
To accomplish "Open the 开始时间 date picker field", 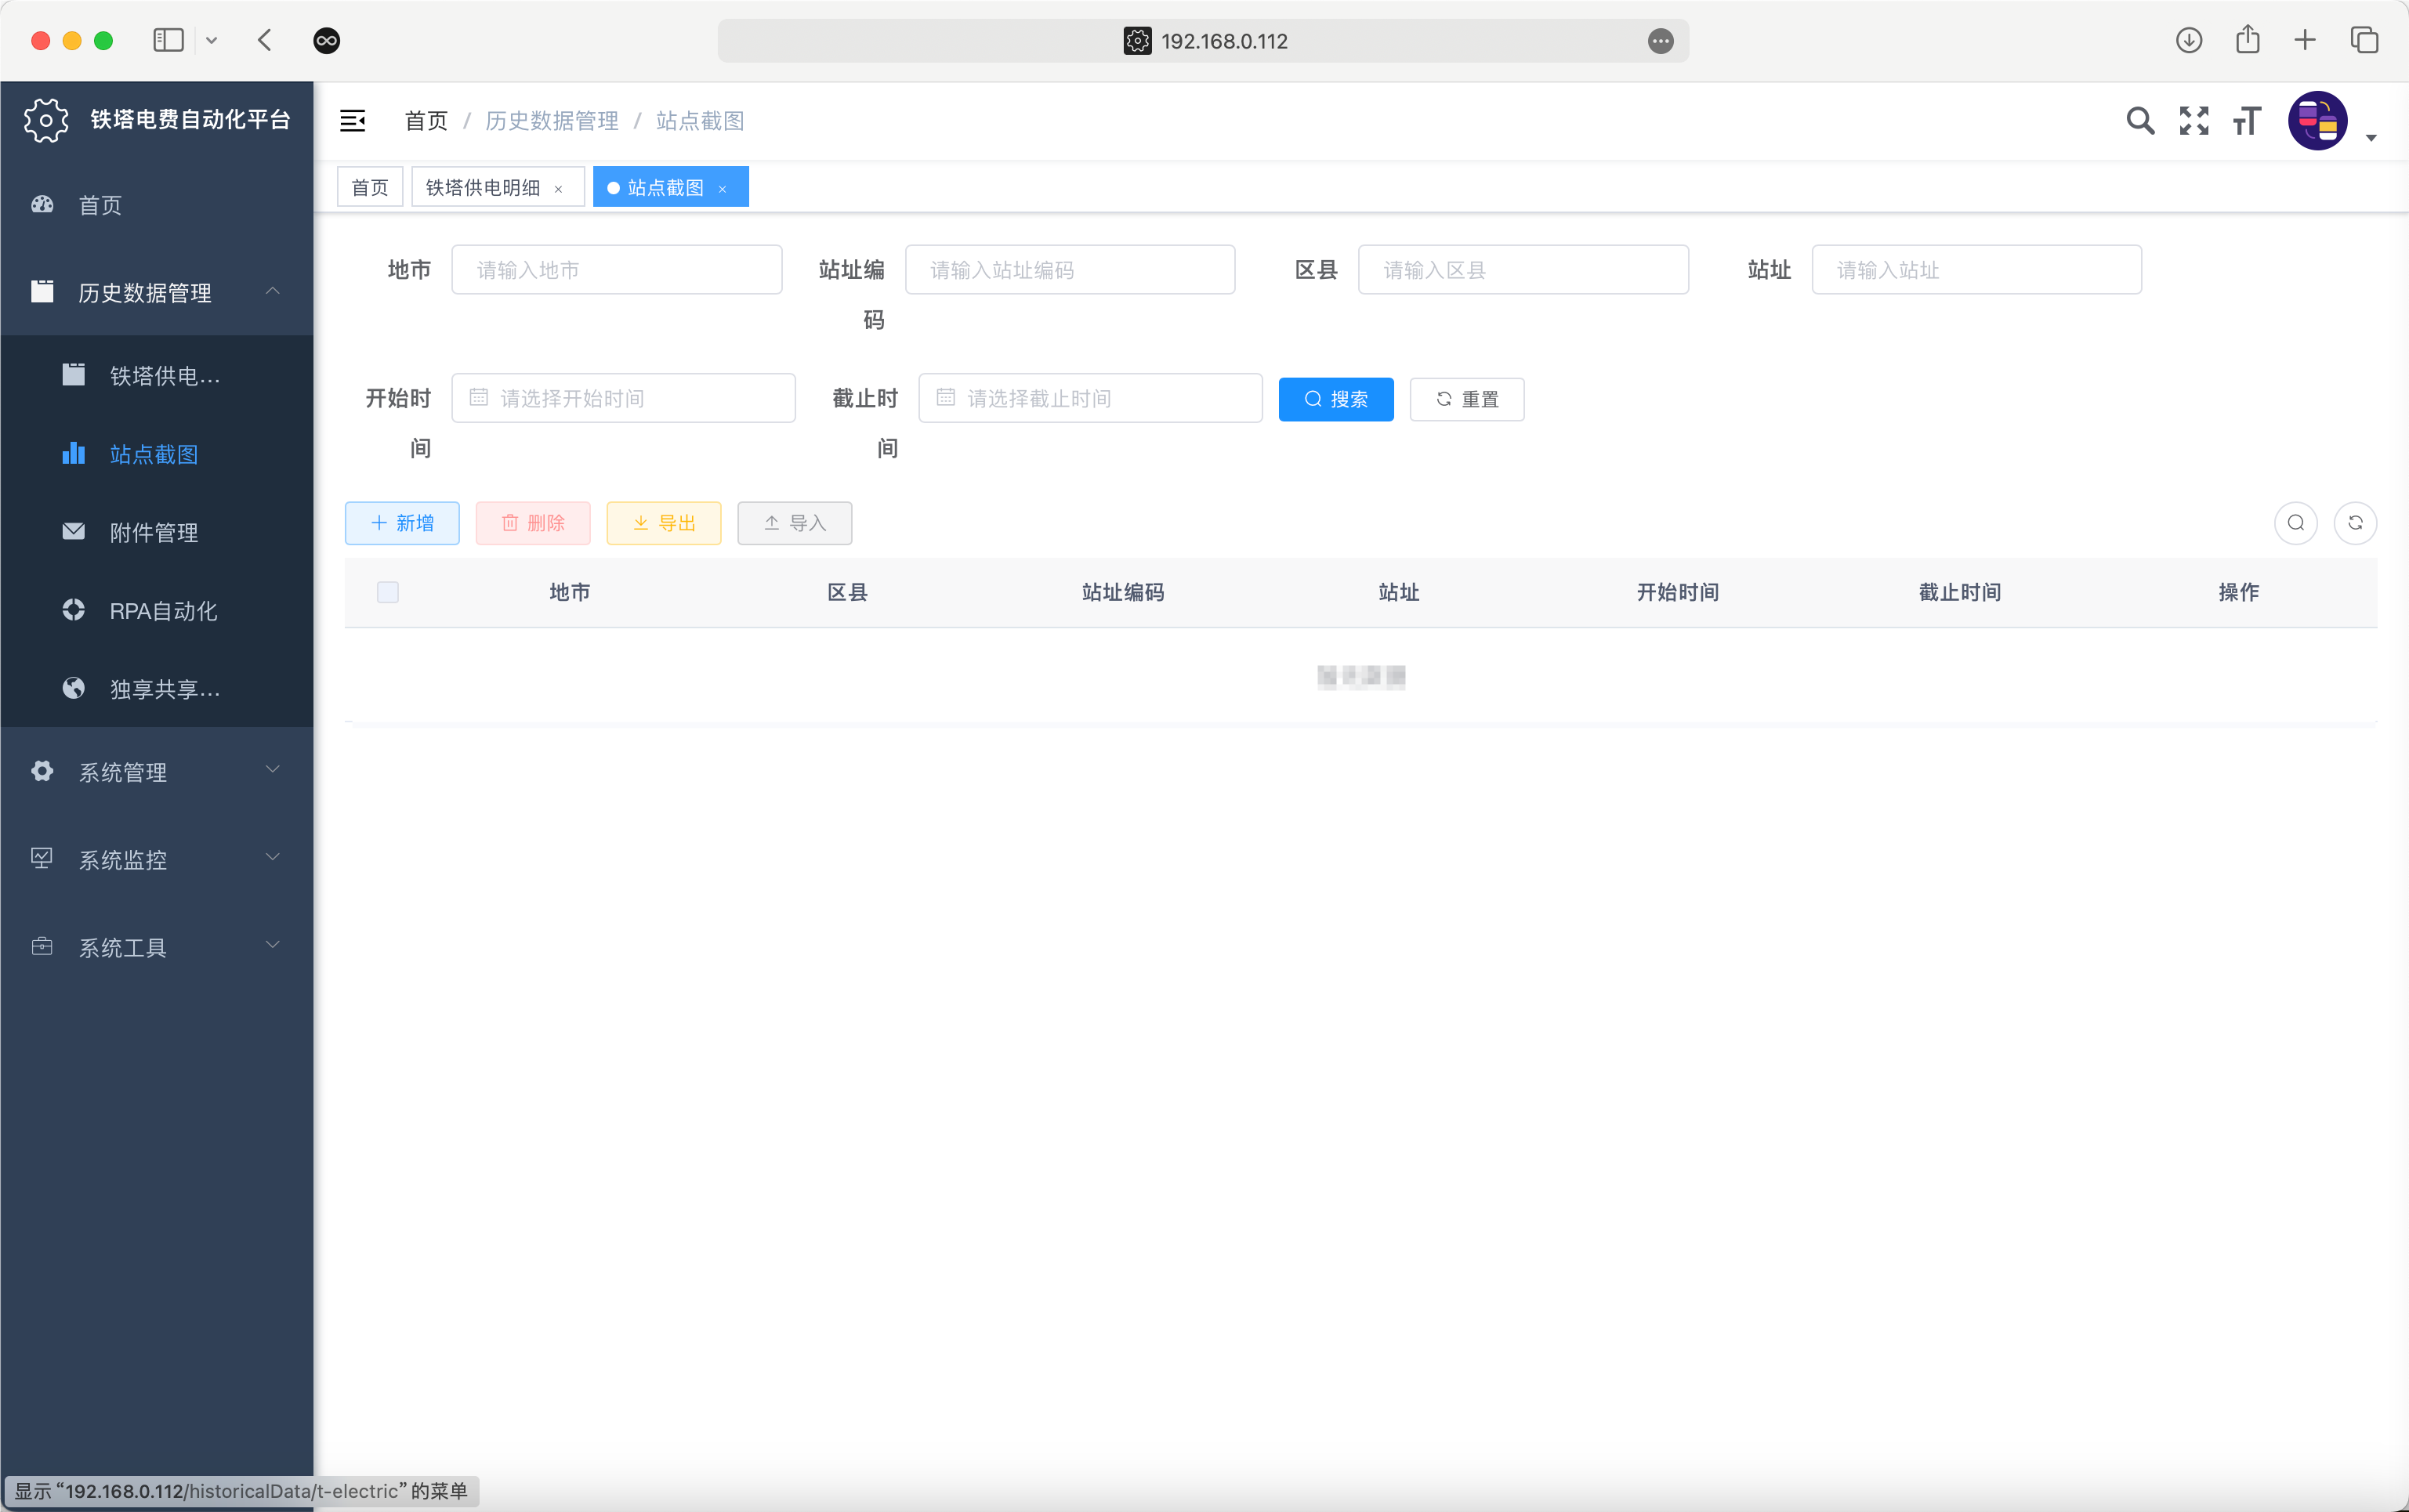I will click(623, 398).
